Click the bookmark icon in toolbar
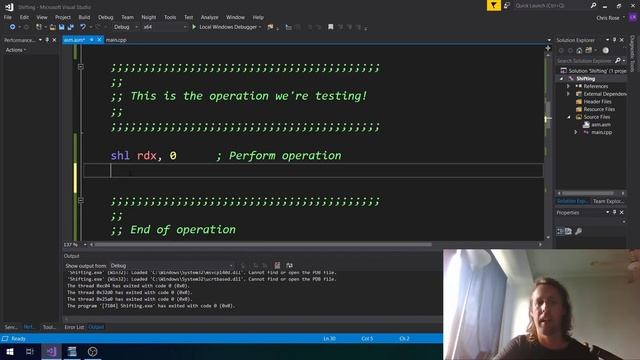The width and height of the screenshot is (640, 360). pos(331,27)
